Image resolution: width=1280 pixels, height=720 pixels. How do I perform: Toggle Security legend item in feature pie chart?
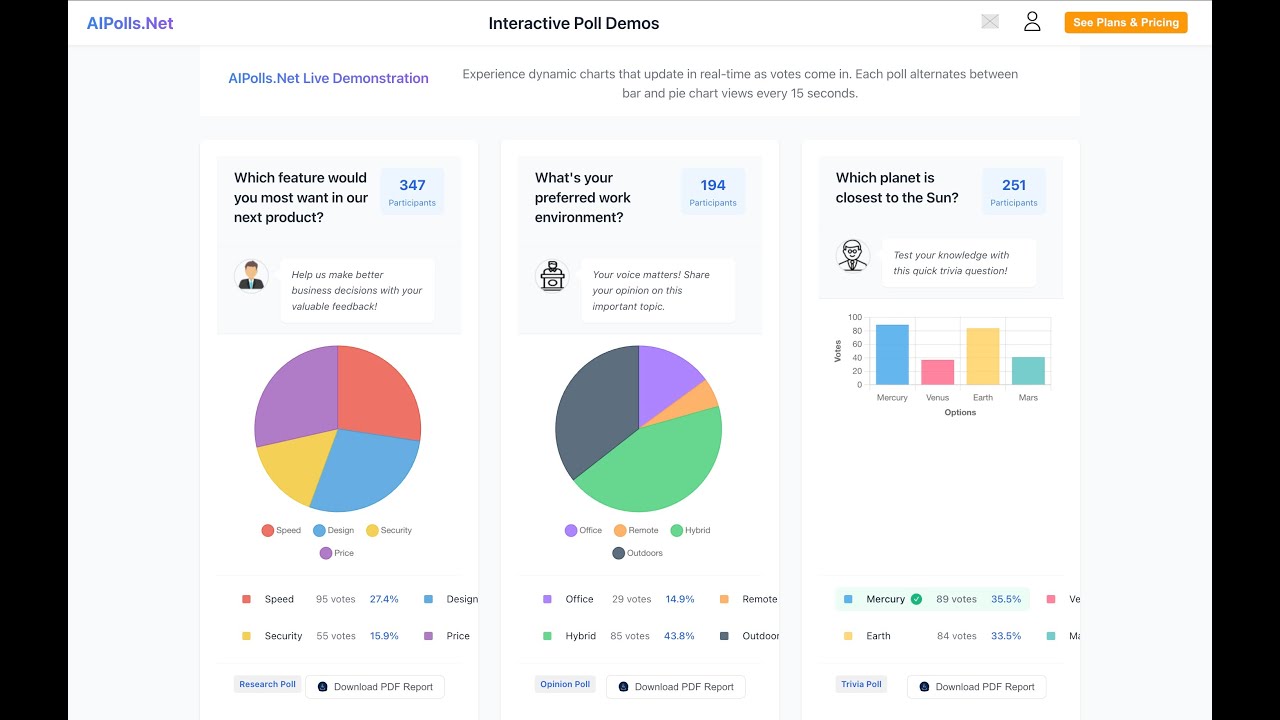click(389, 530)
